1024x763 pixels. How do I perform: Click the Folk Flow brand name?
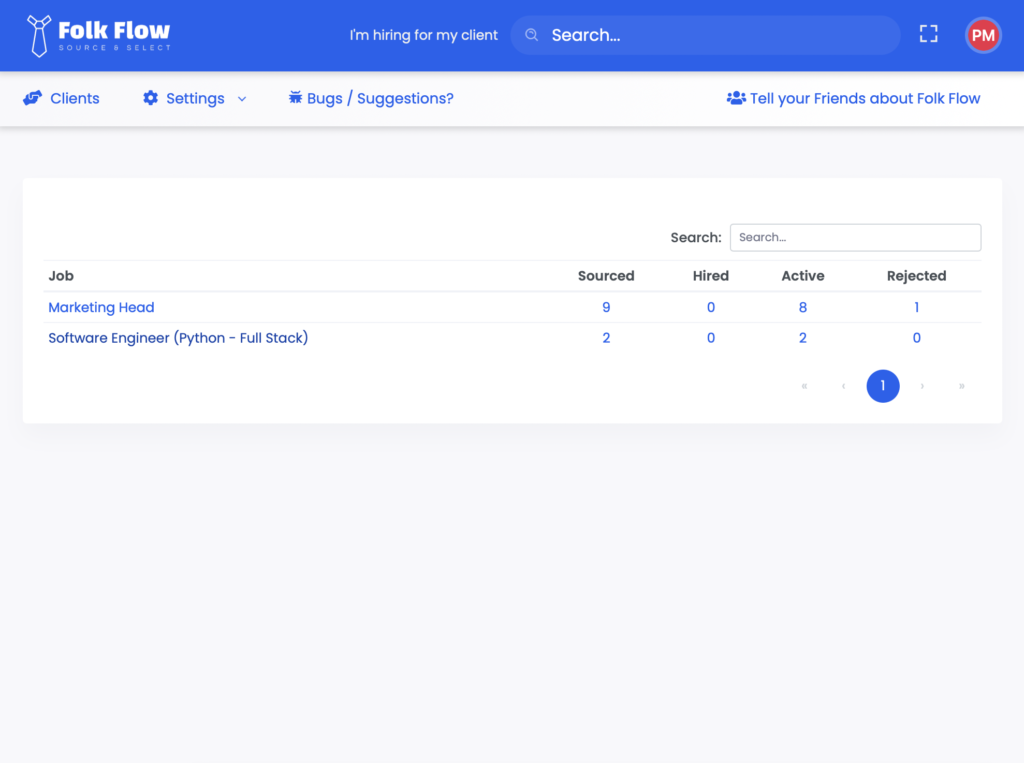click(114, 31)
